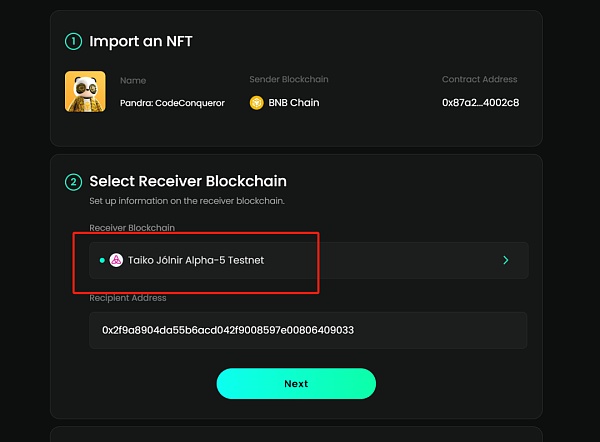Click the BNB Chain logo icon
The image size is (600, 442).
coord(256,102)
